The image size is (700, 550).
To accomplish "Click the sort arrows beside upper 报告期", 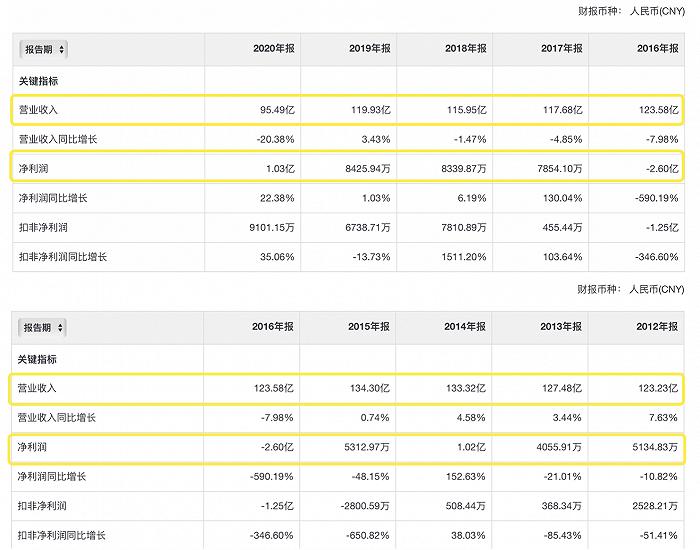I will (62, 49).
